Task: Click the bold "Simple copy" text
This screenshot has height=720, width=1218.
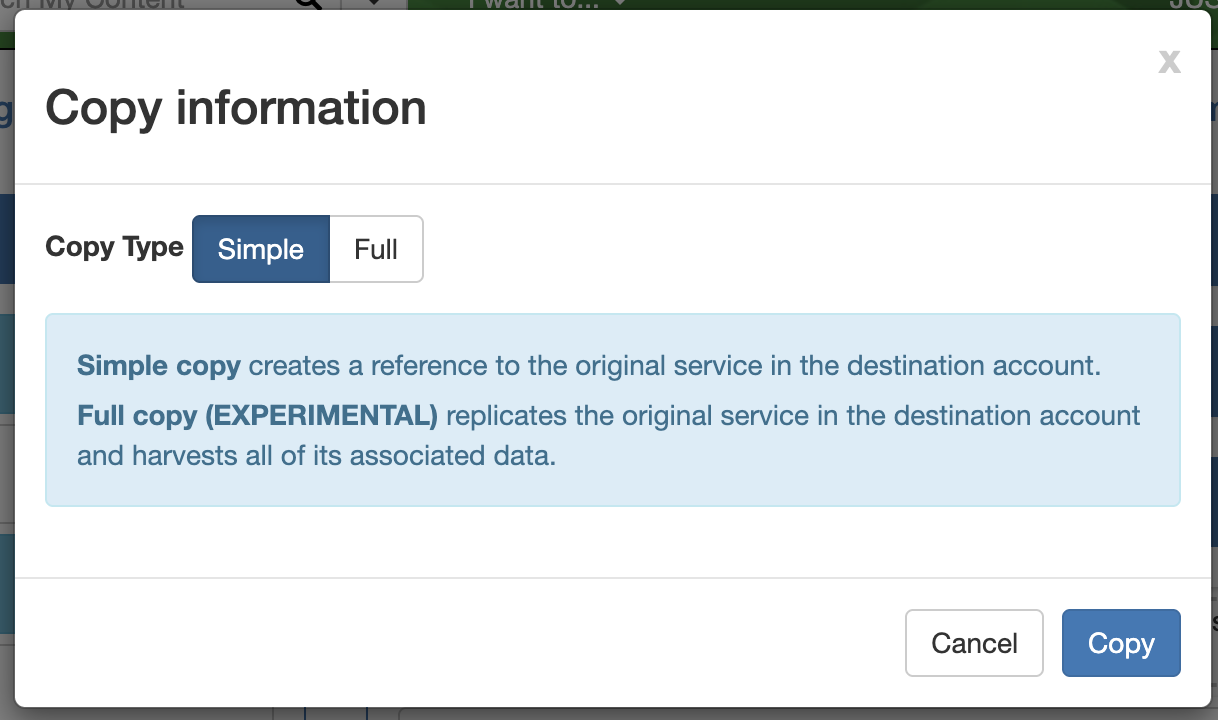Action: coord(159,366)
